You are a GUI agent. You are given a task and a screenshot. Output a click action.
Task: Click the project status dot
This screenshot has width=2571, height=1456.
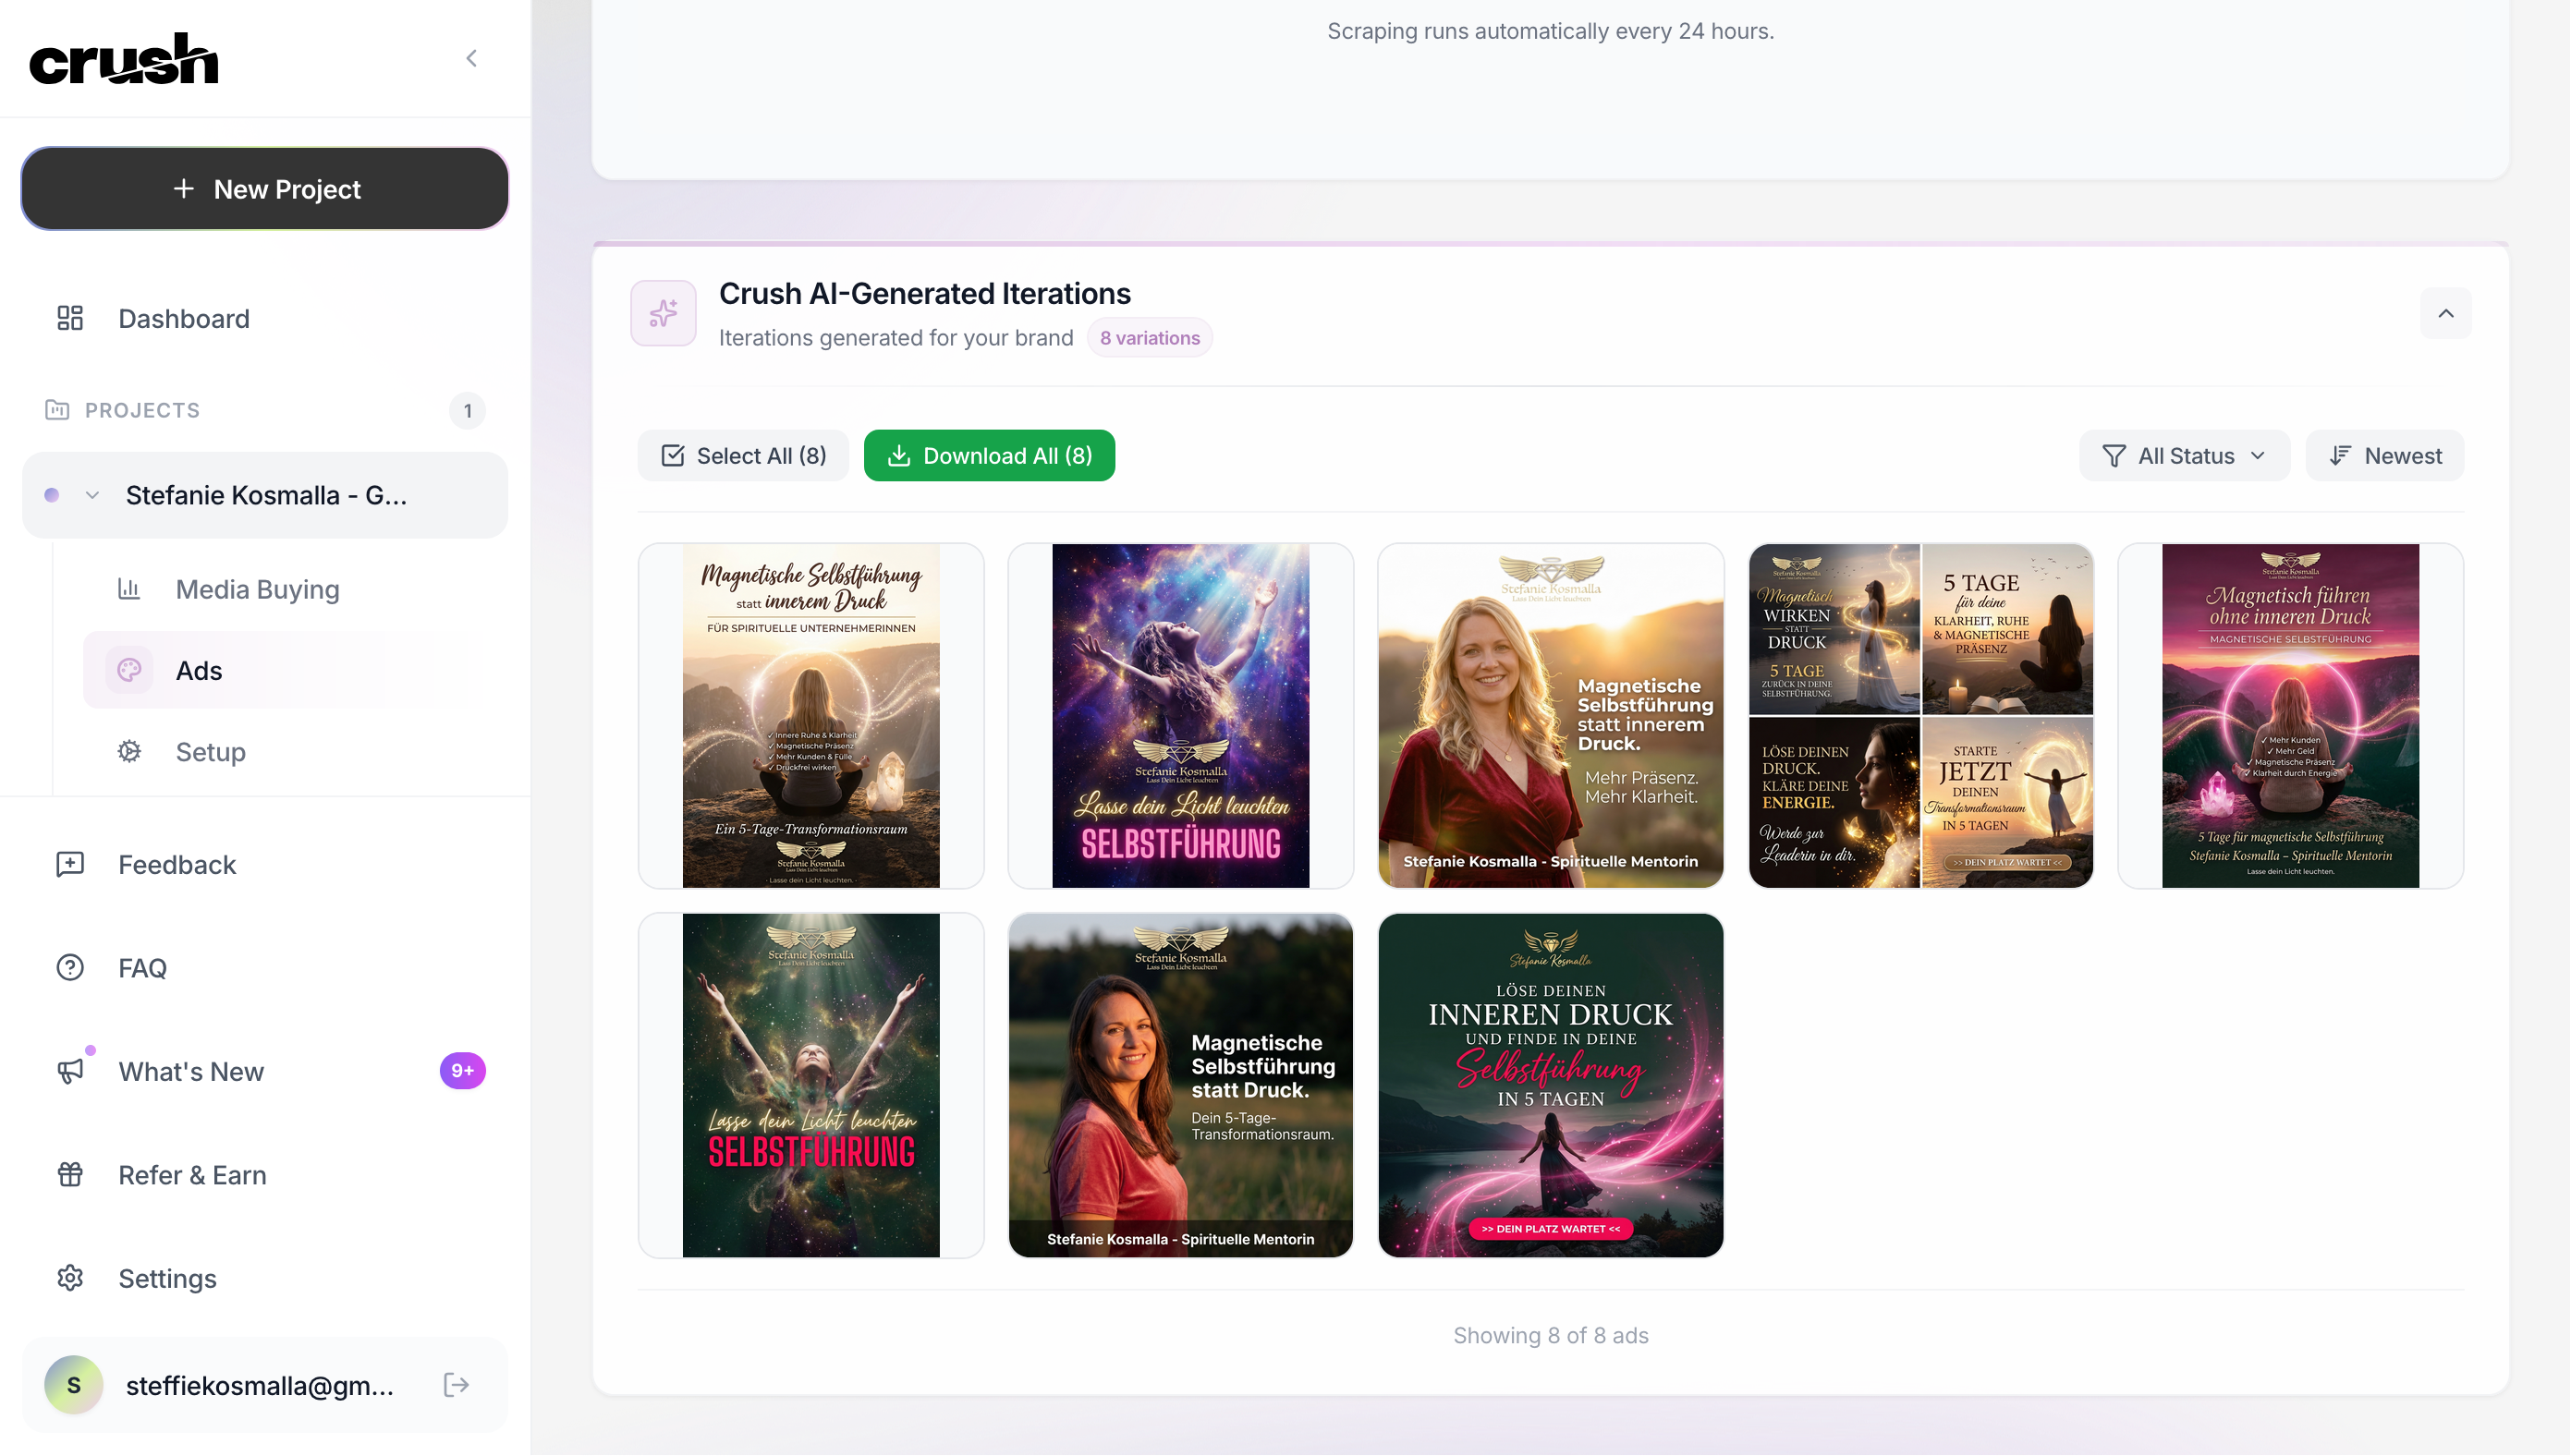click(52, 495)
